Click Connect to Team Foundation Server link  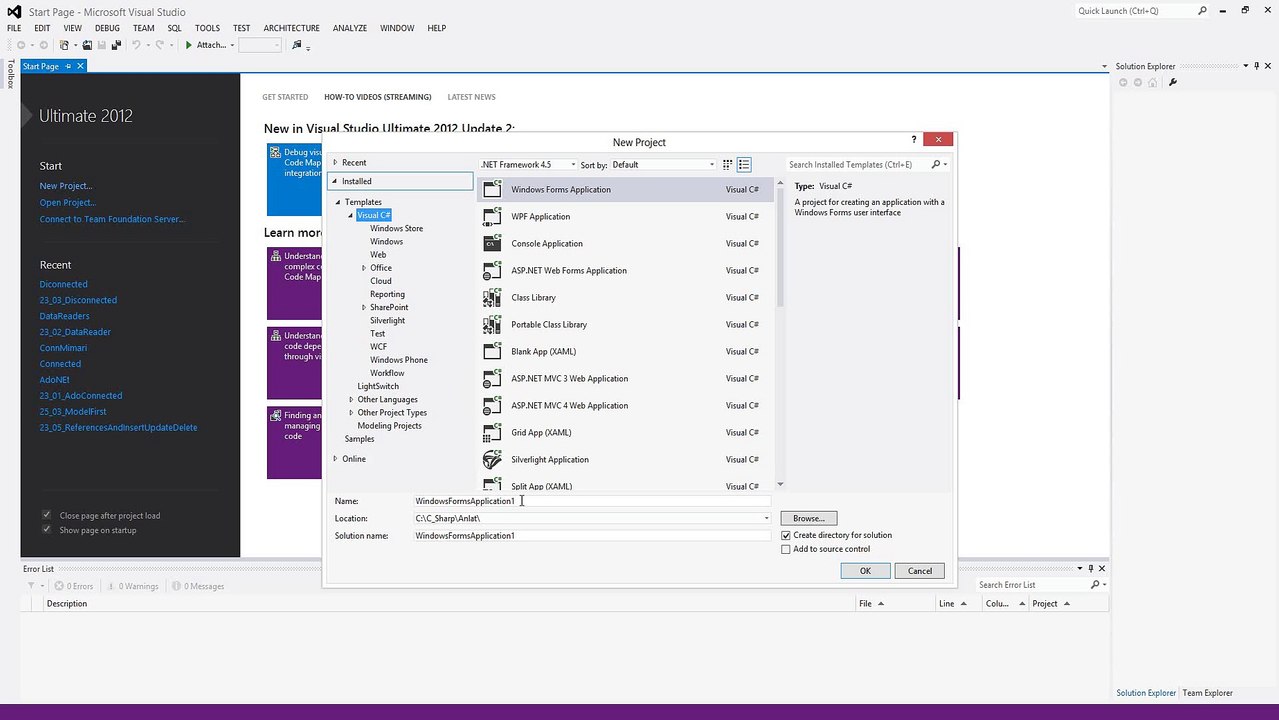112,219
